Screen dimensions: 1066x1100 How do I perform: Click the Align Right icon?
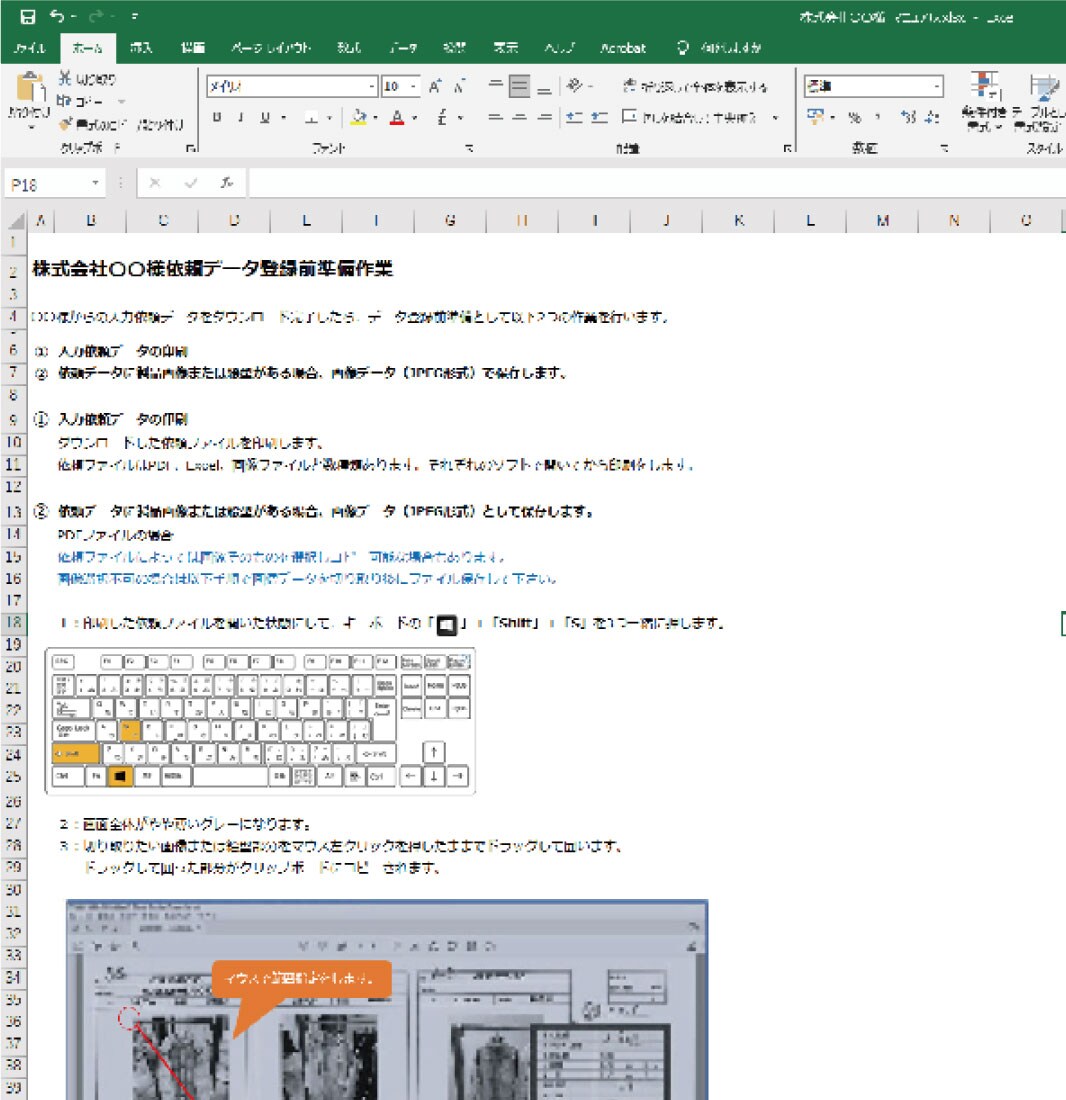pos(544,117)
